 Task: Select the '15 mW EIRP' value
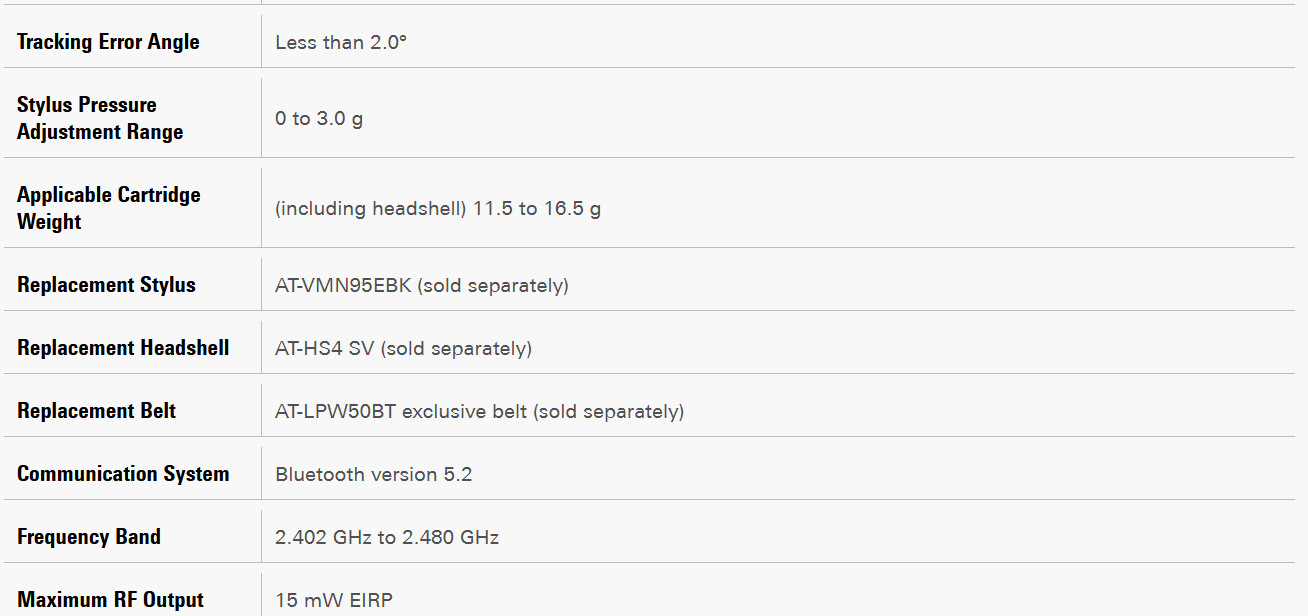tap(334, 601)
